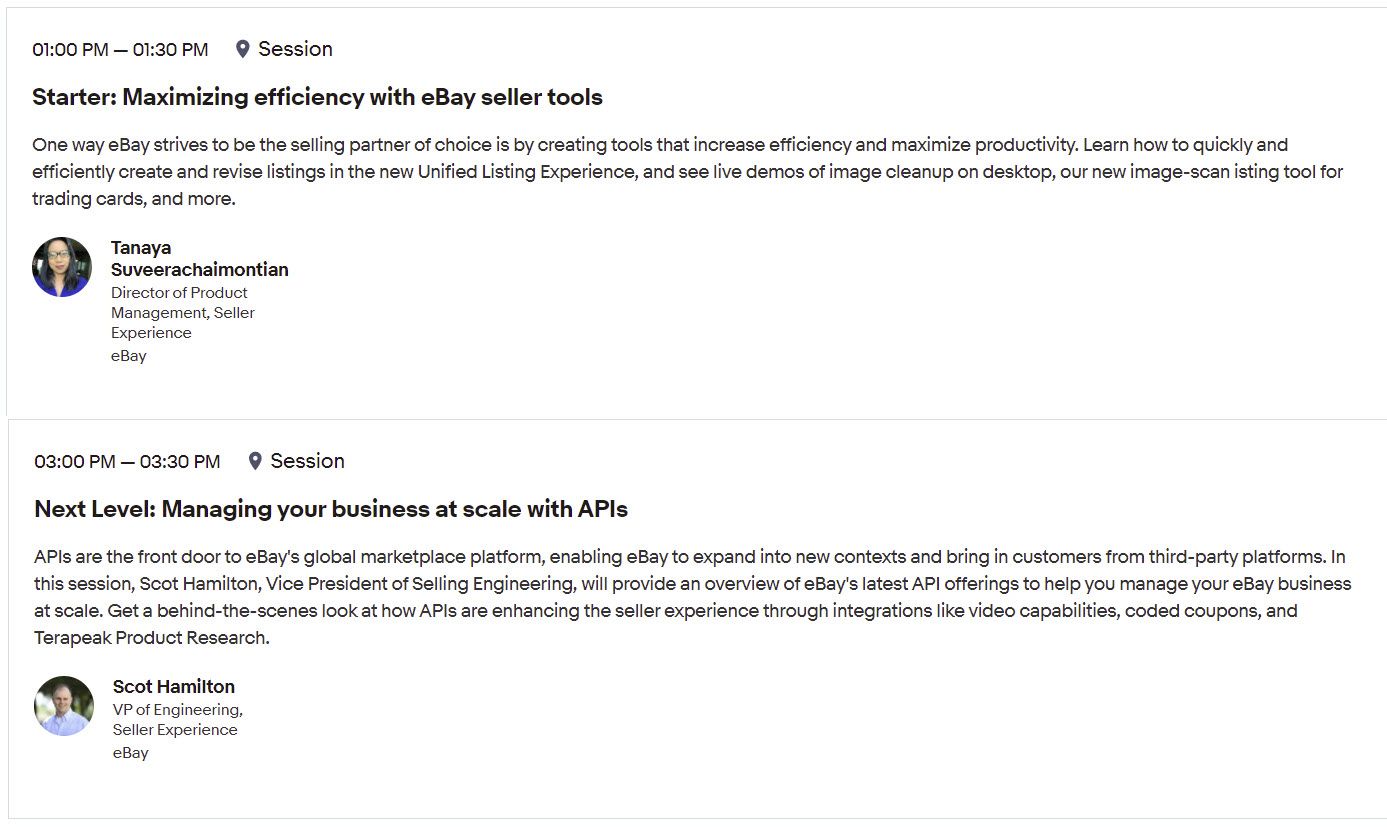
Task: Click the Unified Listing Experience description paragraph
Action: pos(688,171)
